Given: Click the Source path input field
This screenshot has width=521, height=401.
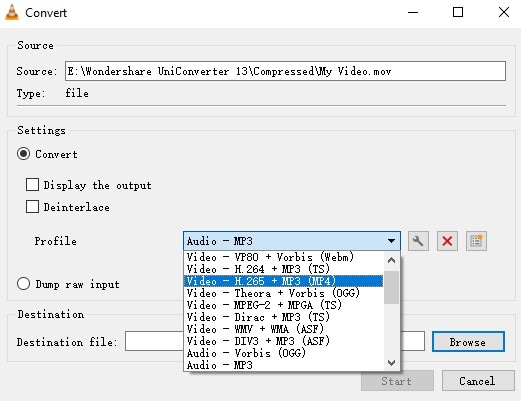Looking at the screenshot, I should click(285, 71).
